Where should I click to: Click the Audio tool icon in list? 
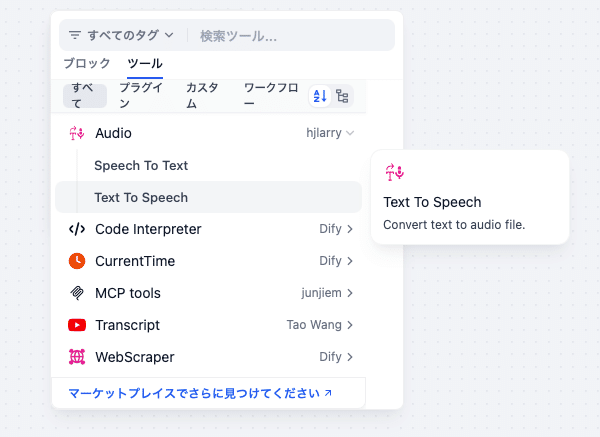click(x=77, y=133)
